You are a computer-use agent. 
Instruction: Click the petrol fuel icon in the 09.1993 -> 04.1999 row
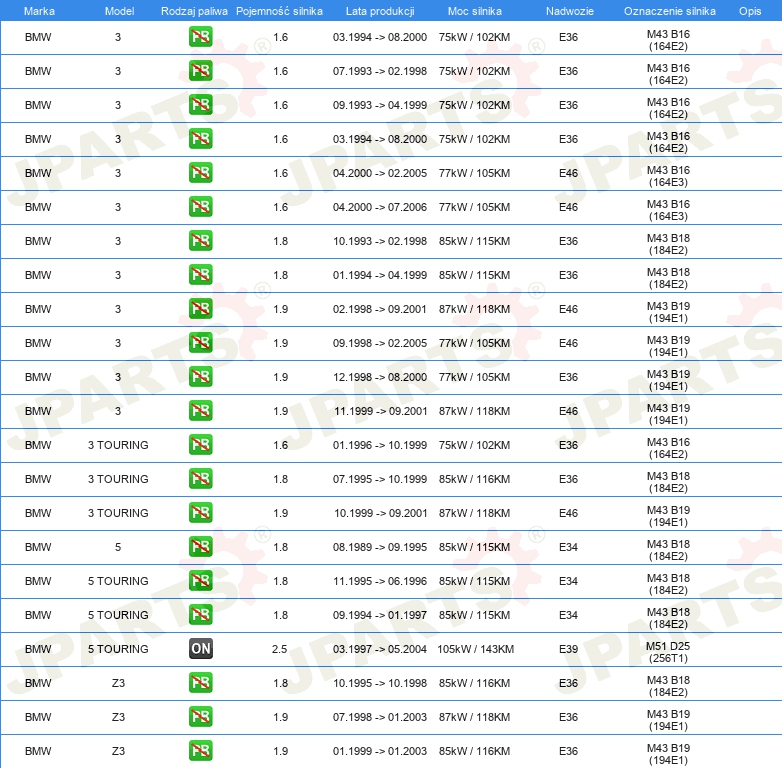tap(200, 105)
